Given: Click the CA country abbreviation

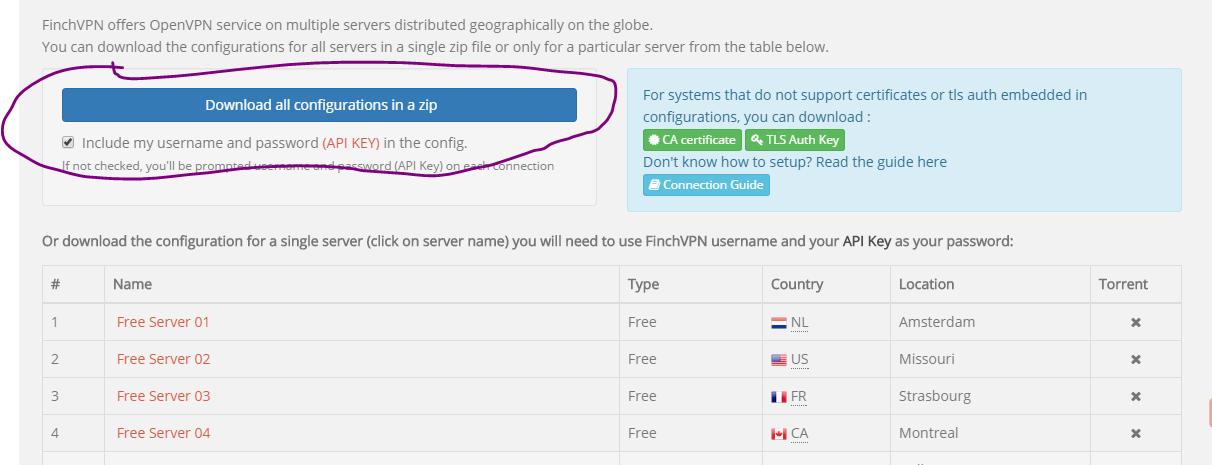Looking at the screenshot, I should point(799,433).
